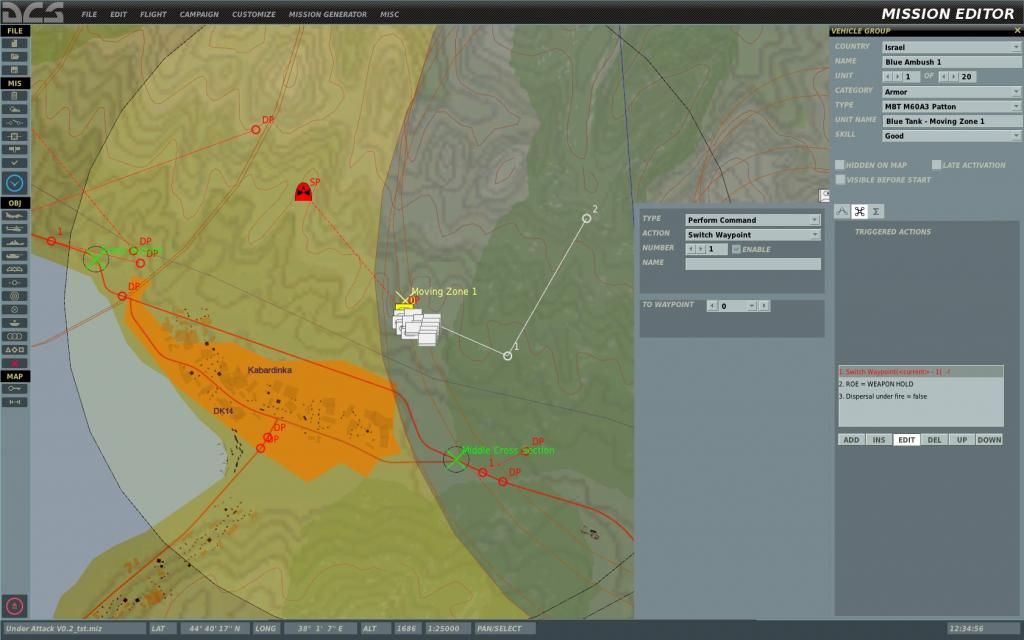Select the ROE = WEAPON HOLD action entry
1024x640 pixels.
coord(880,384)
